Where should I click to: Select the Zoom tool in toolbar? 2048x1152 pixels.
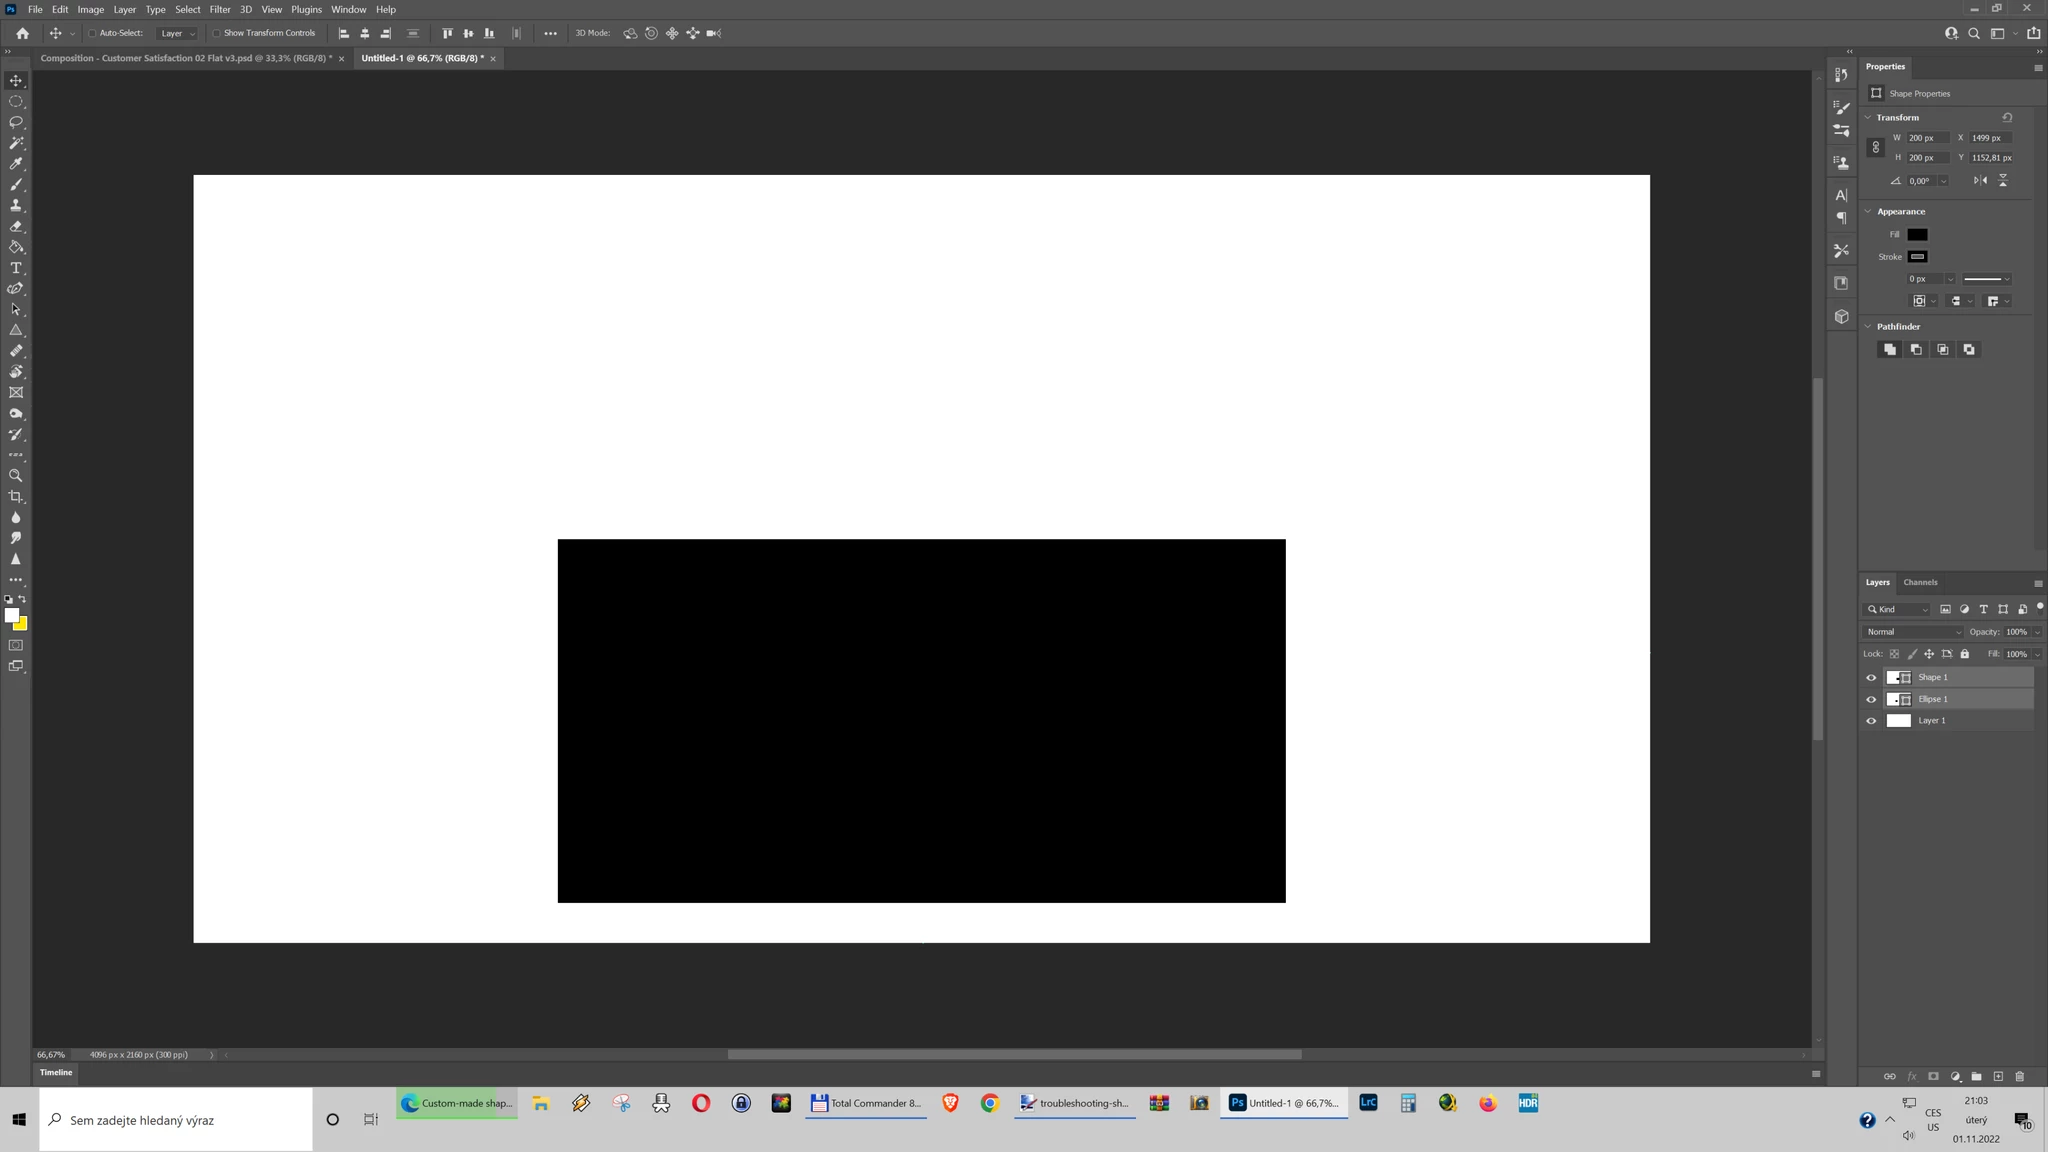click(x=16, y=476)
